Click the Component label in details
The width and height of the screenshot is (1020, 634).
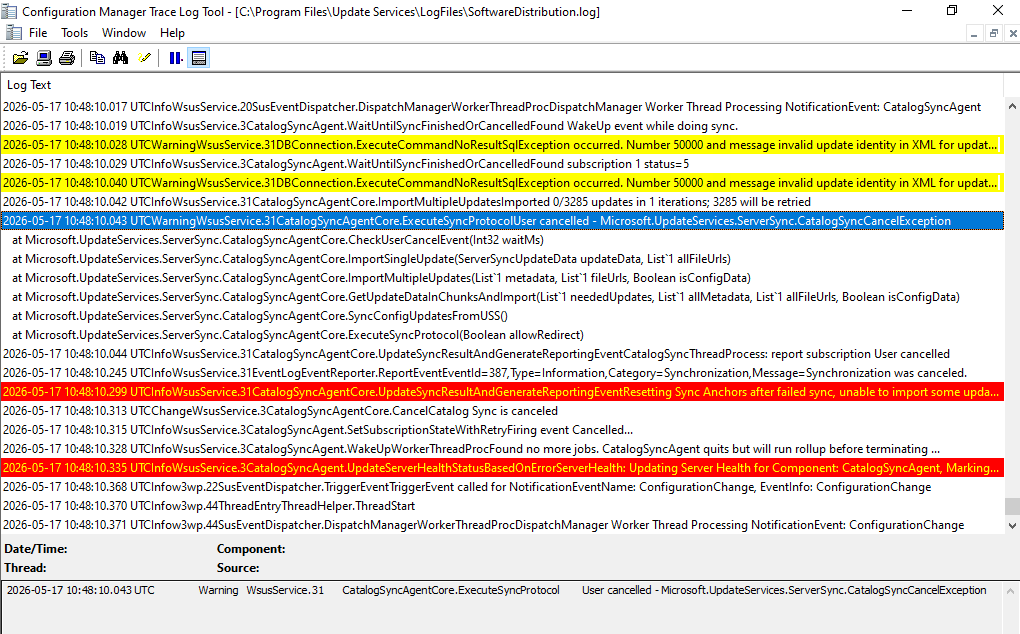pyautogui.click(x=251, y=549)
